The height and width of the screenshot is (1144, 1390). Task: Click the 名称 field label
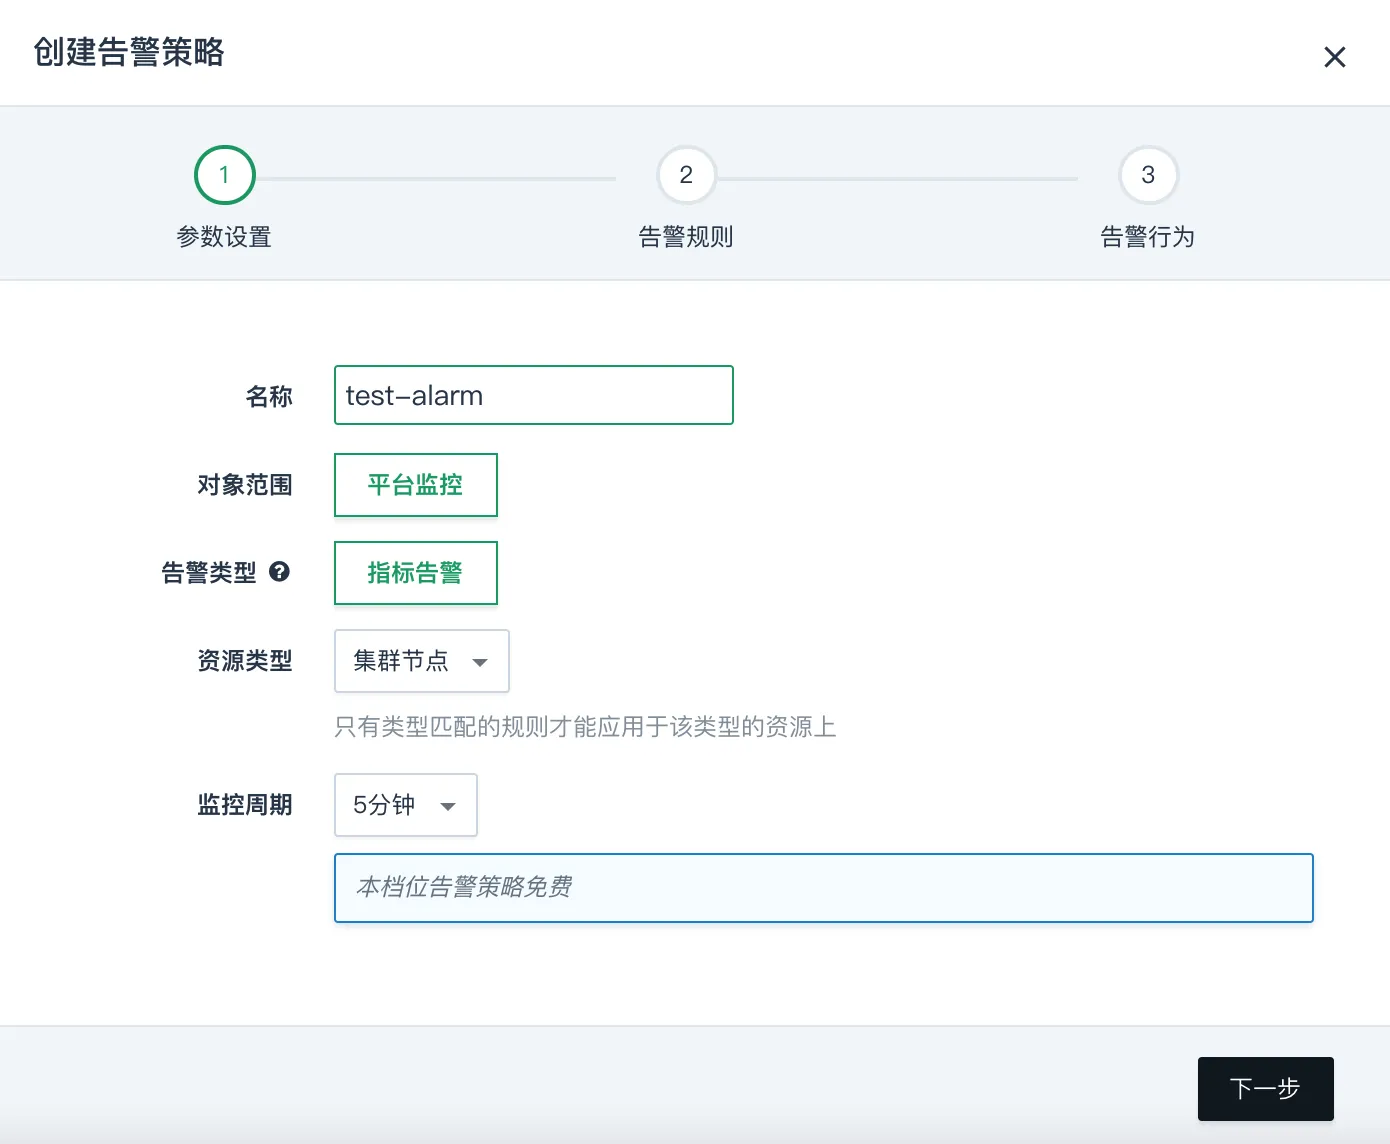(269, 397)
